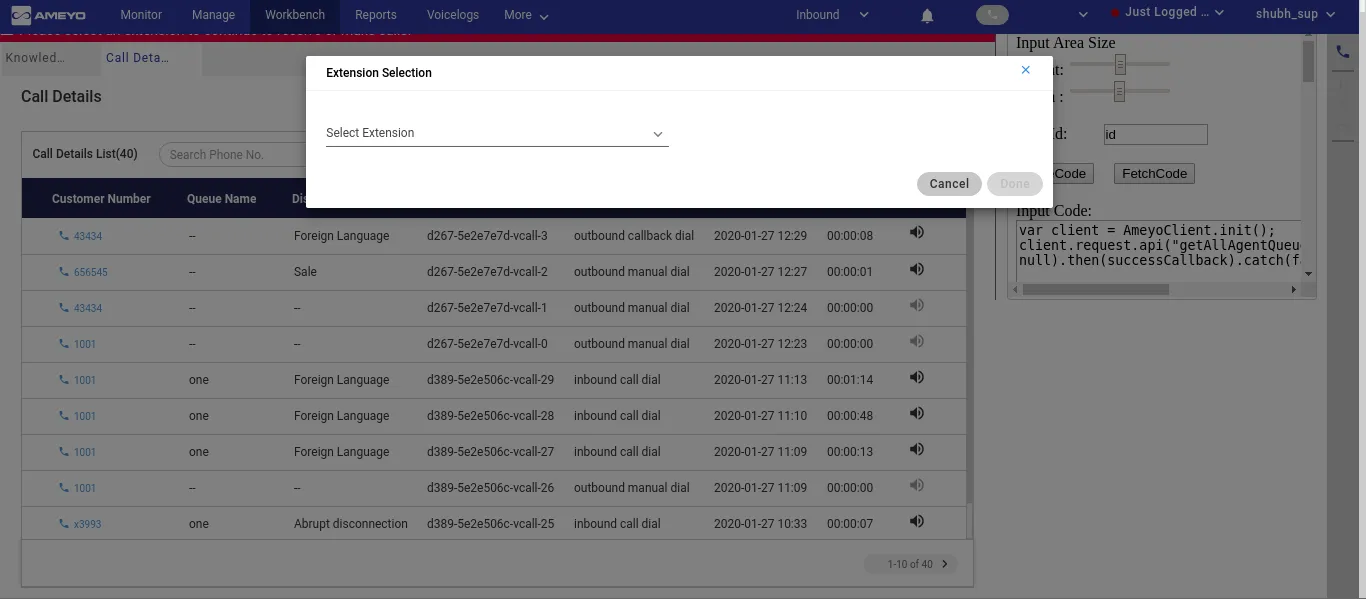Click the Search Phone No. field
The image size is (1366, 599).
[232, 155]
